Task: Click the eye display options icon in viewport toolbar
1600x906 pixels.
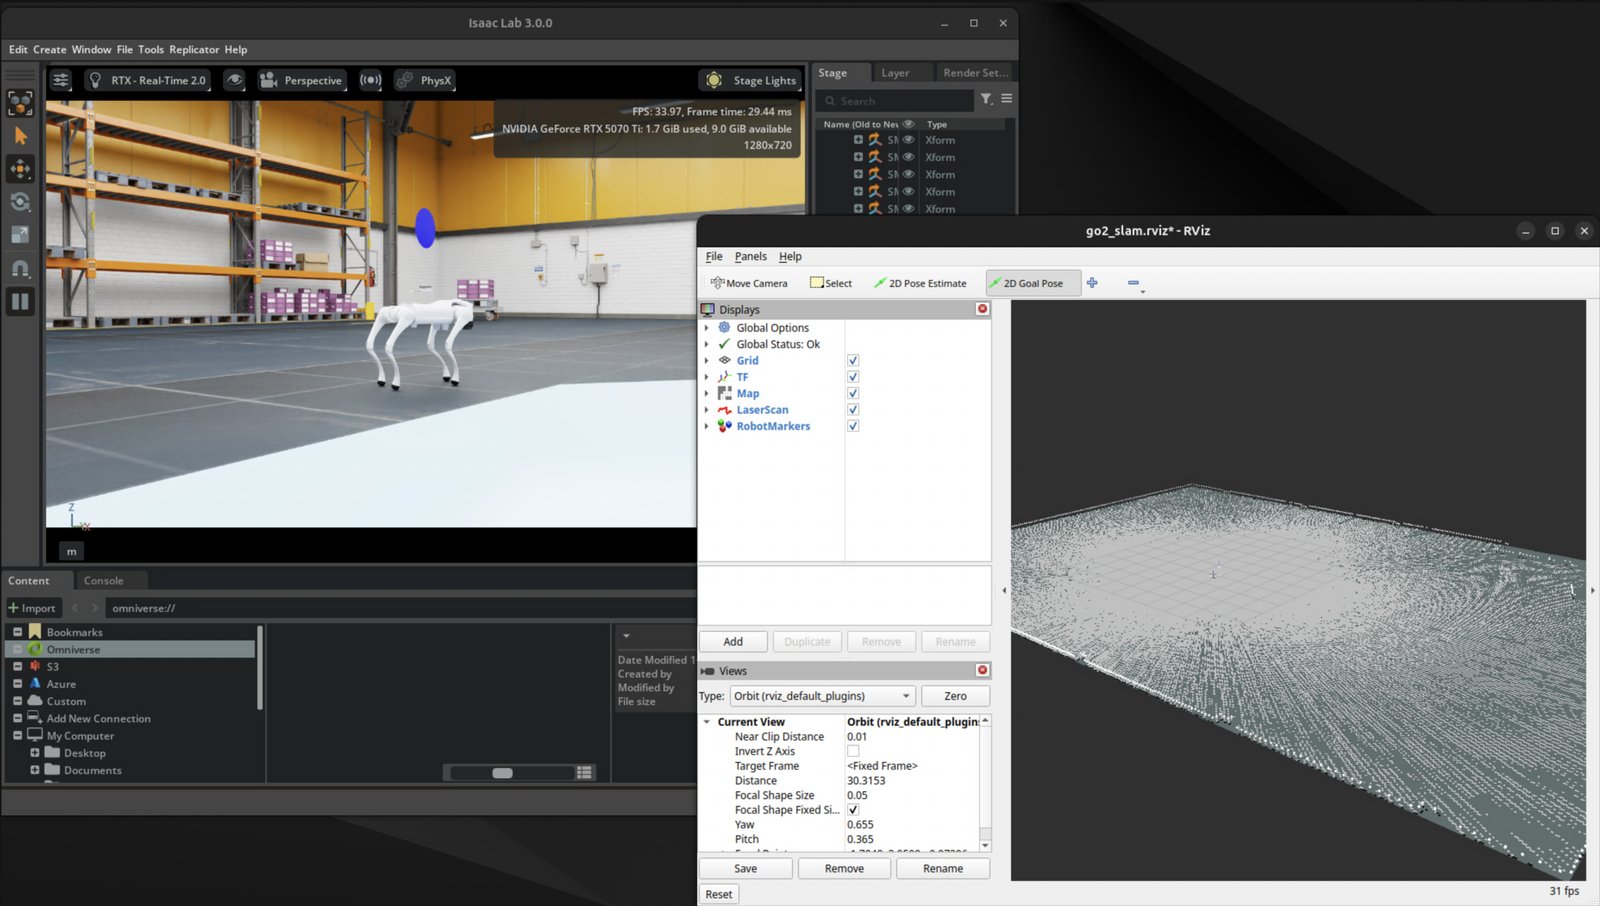Action: [234, 80]
